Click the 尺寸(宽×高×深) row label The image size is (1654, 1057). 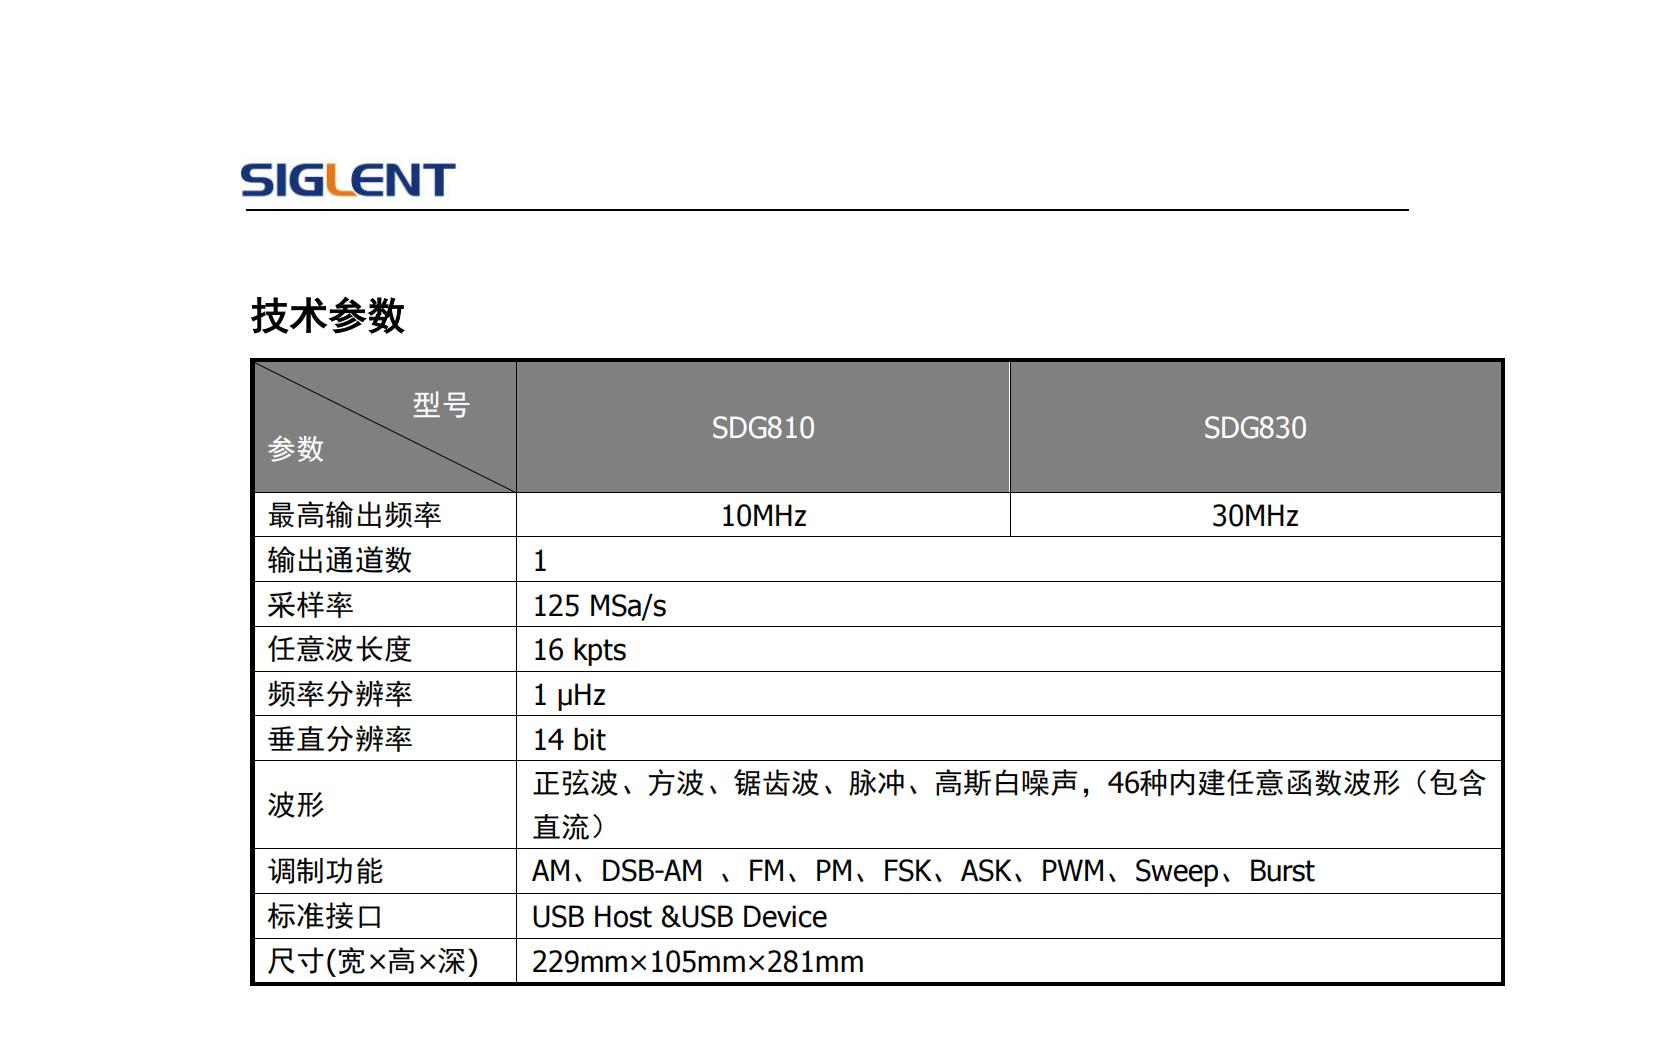coord(372,962)
